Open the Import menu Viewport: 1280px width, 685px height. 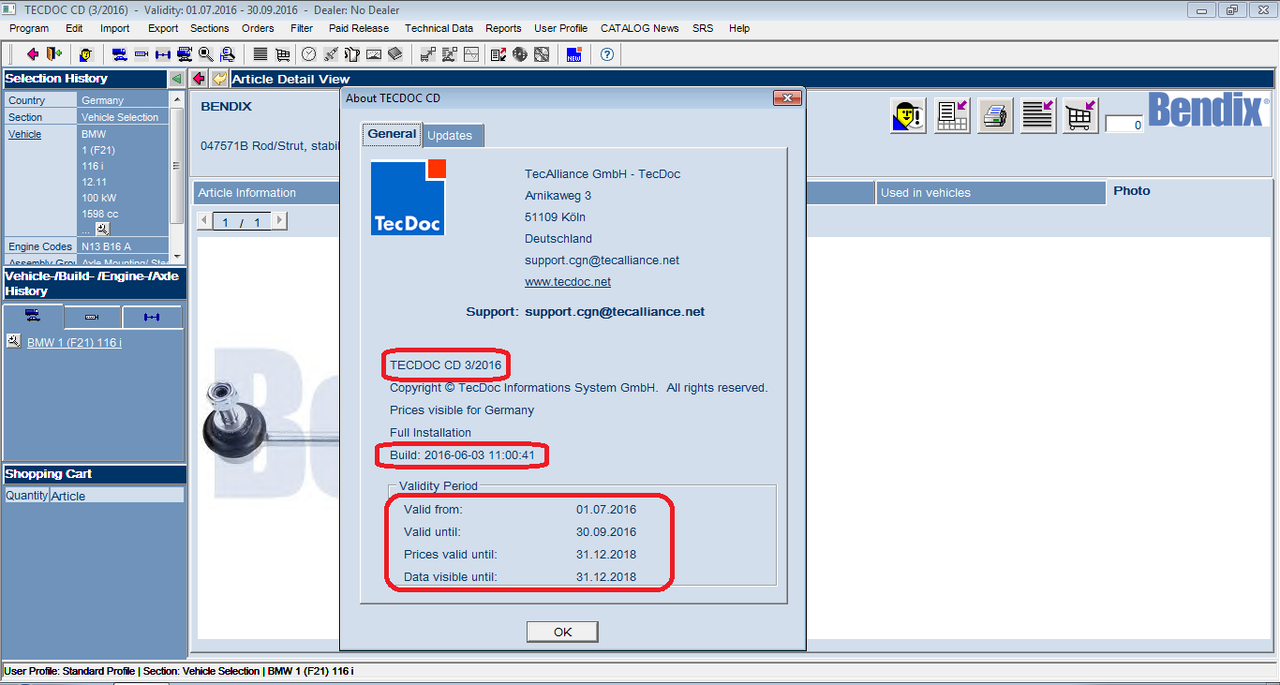[115, 28]
